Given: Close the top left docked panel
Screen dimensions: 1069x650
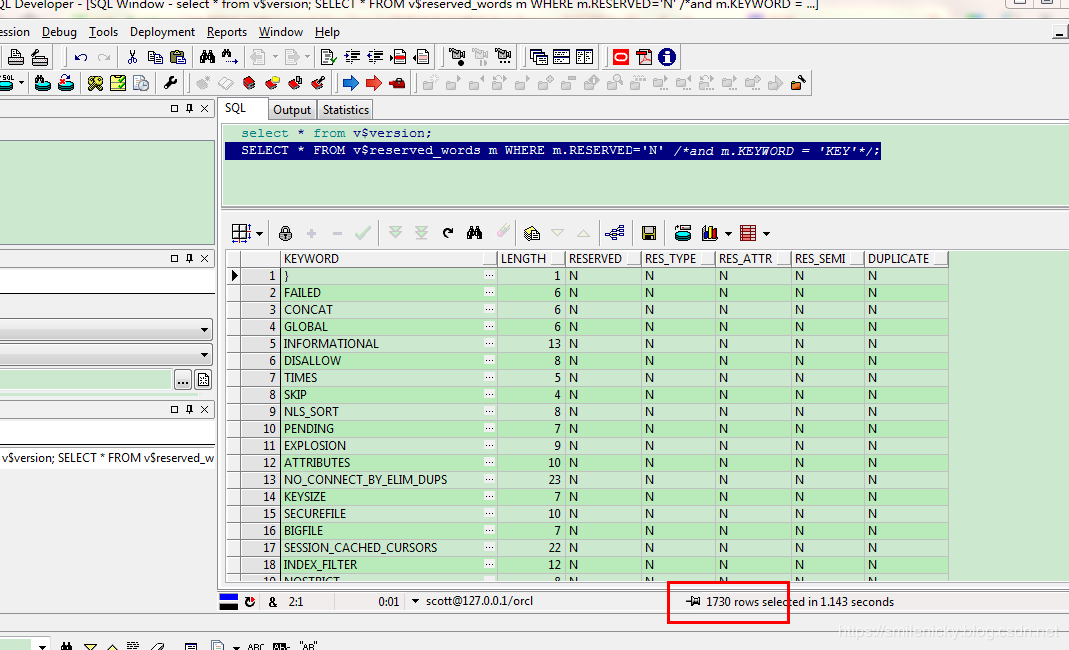Looking at the screenshot, I should click(205, 108).
